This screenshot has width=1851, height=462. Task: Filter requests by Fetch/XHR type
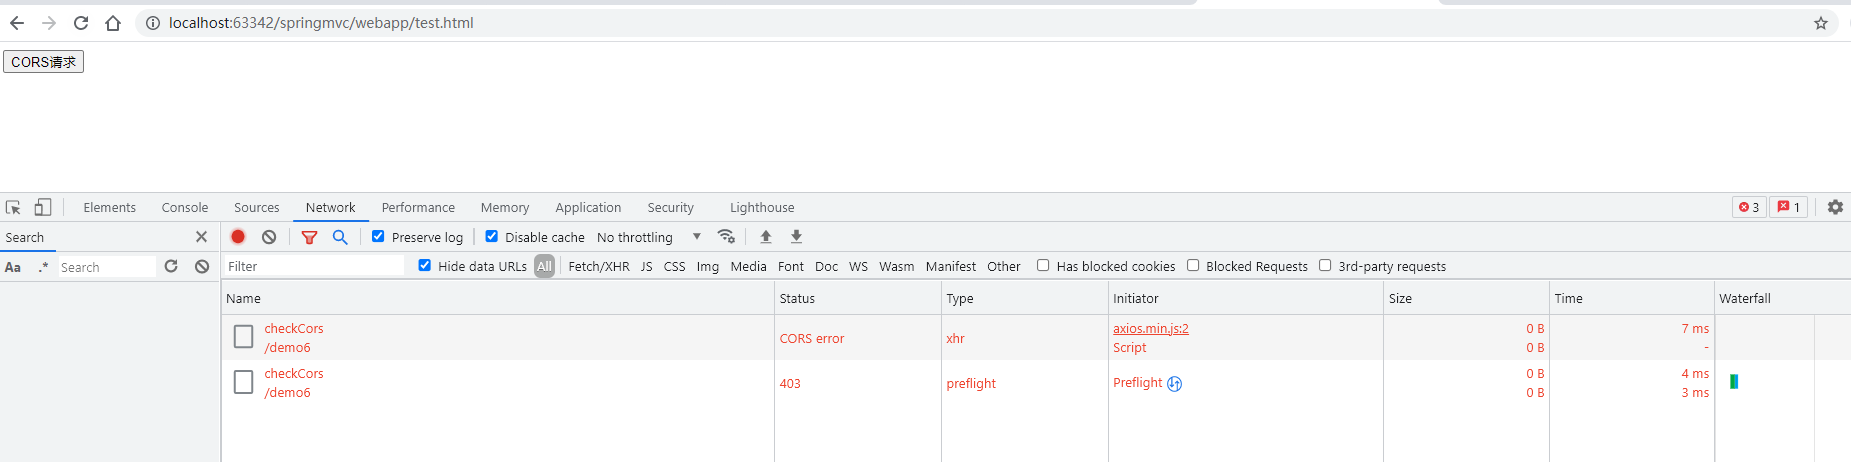pos(599,266)
